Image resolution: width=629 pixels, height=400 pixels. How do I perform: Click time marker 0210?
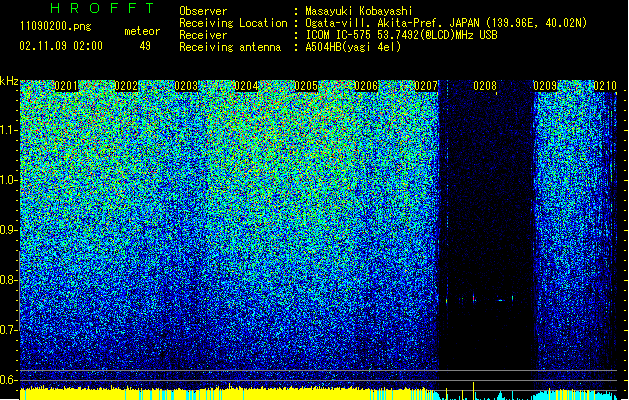point(605,86)
